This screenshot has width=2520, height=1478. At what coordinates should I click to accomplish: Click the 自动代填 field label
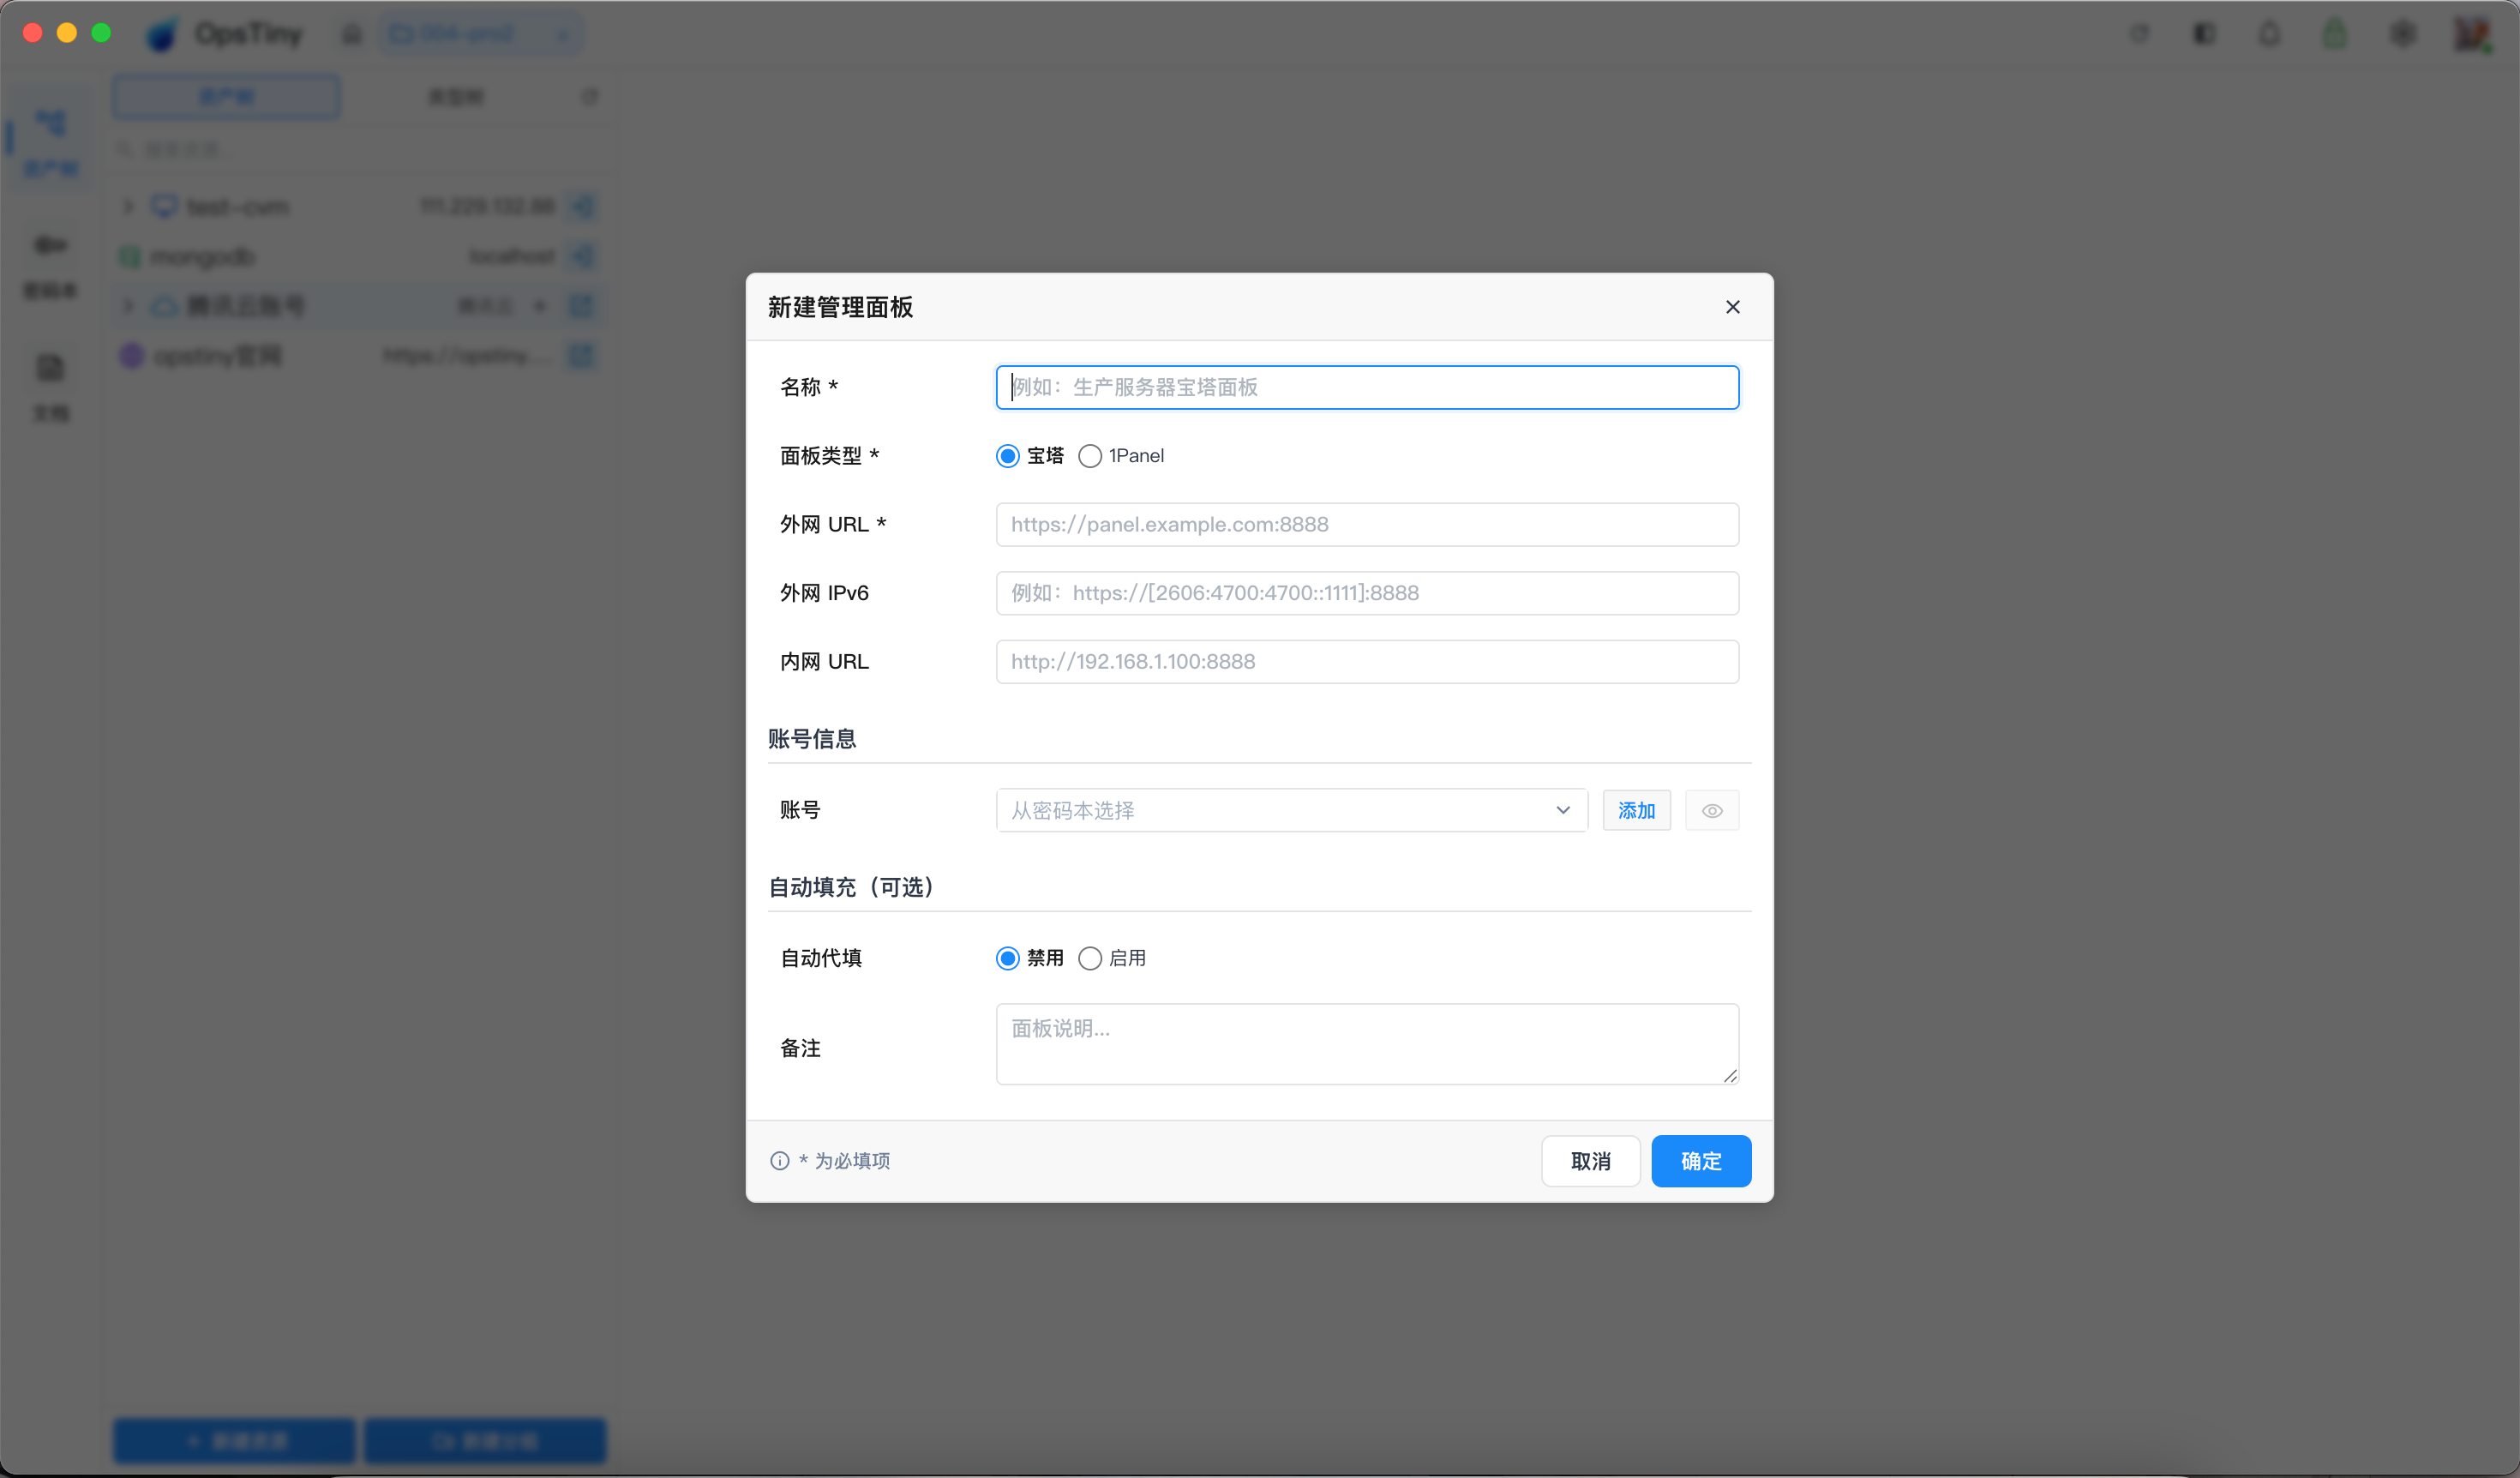[x=820, y=958]
